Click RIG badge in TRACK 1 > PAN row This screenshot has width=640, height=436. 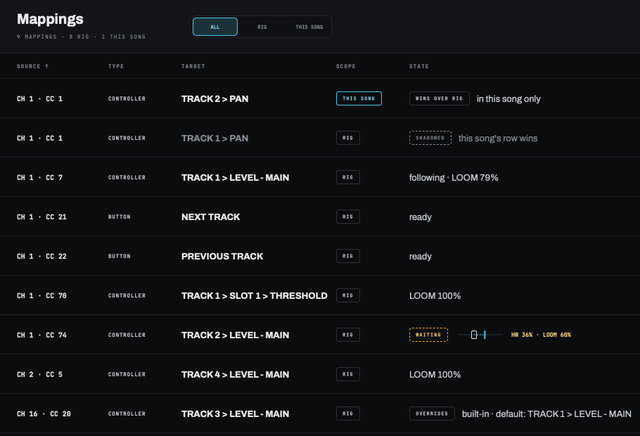coord(348,138)
